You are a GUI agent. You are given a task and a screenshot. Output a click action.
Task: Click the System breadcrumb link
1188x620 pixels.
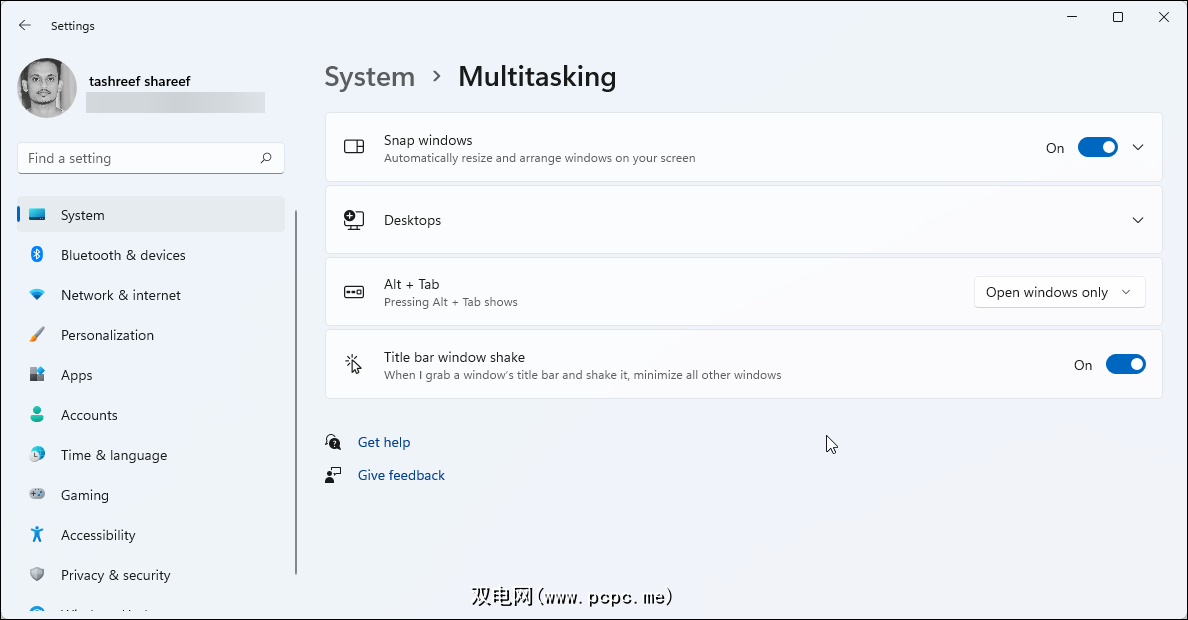click(369, 77)
